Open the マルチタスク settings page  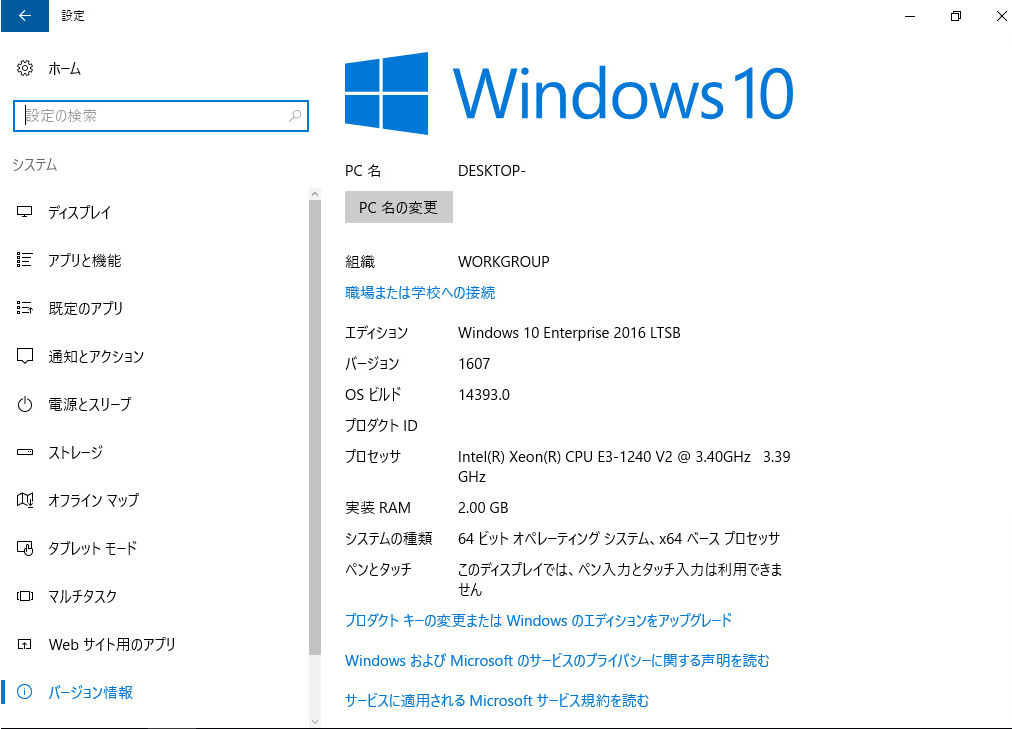pyautogui.click(x=82, y=596)
